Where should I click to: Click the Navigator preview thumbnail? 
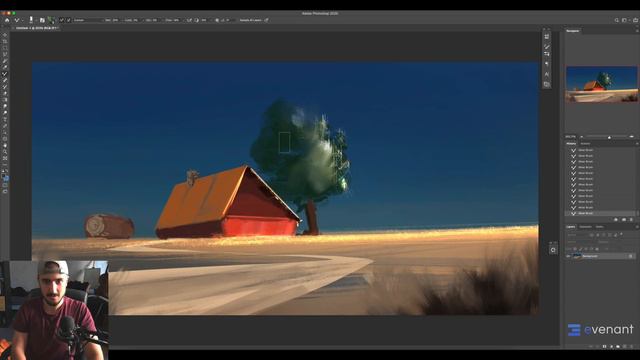(601, 84)
